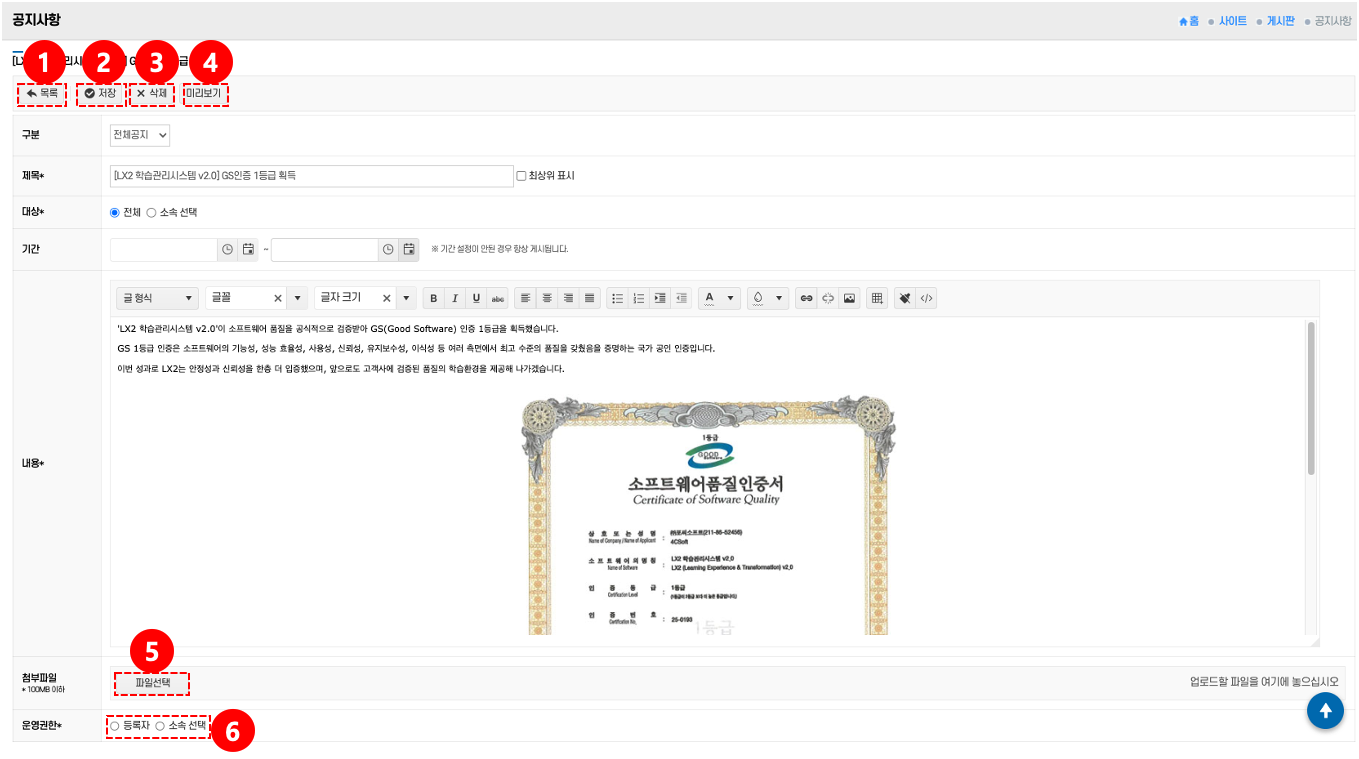Screen dimensions: 1359x759
Task: Toggle bold formatting in the editor
Action: point(433,298)
